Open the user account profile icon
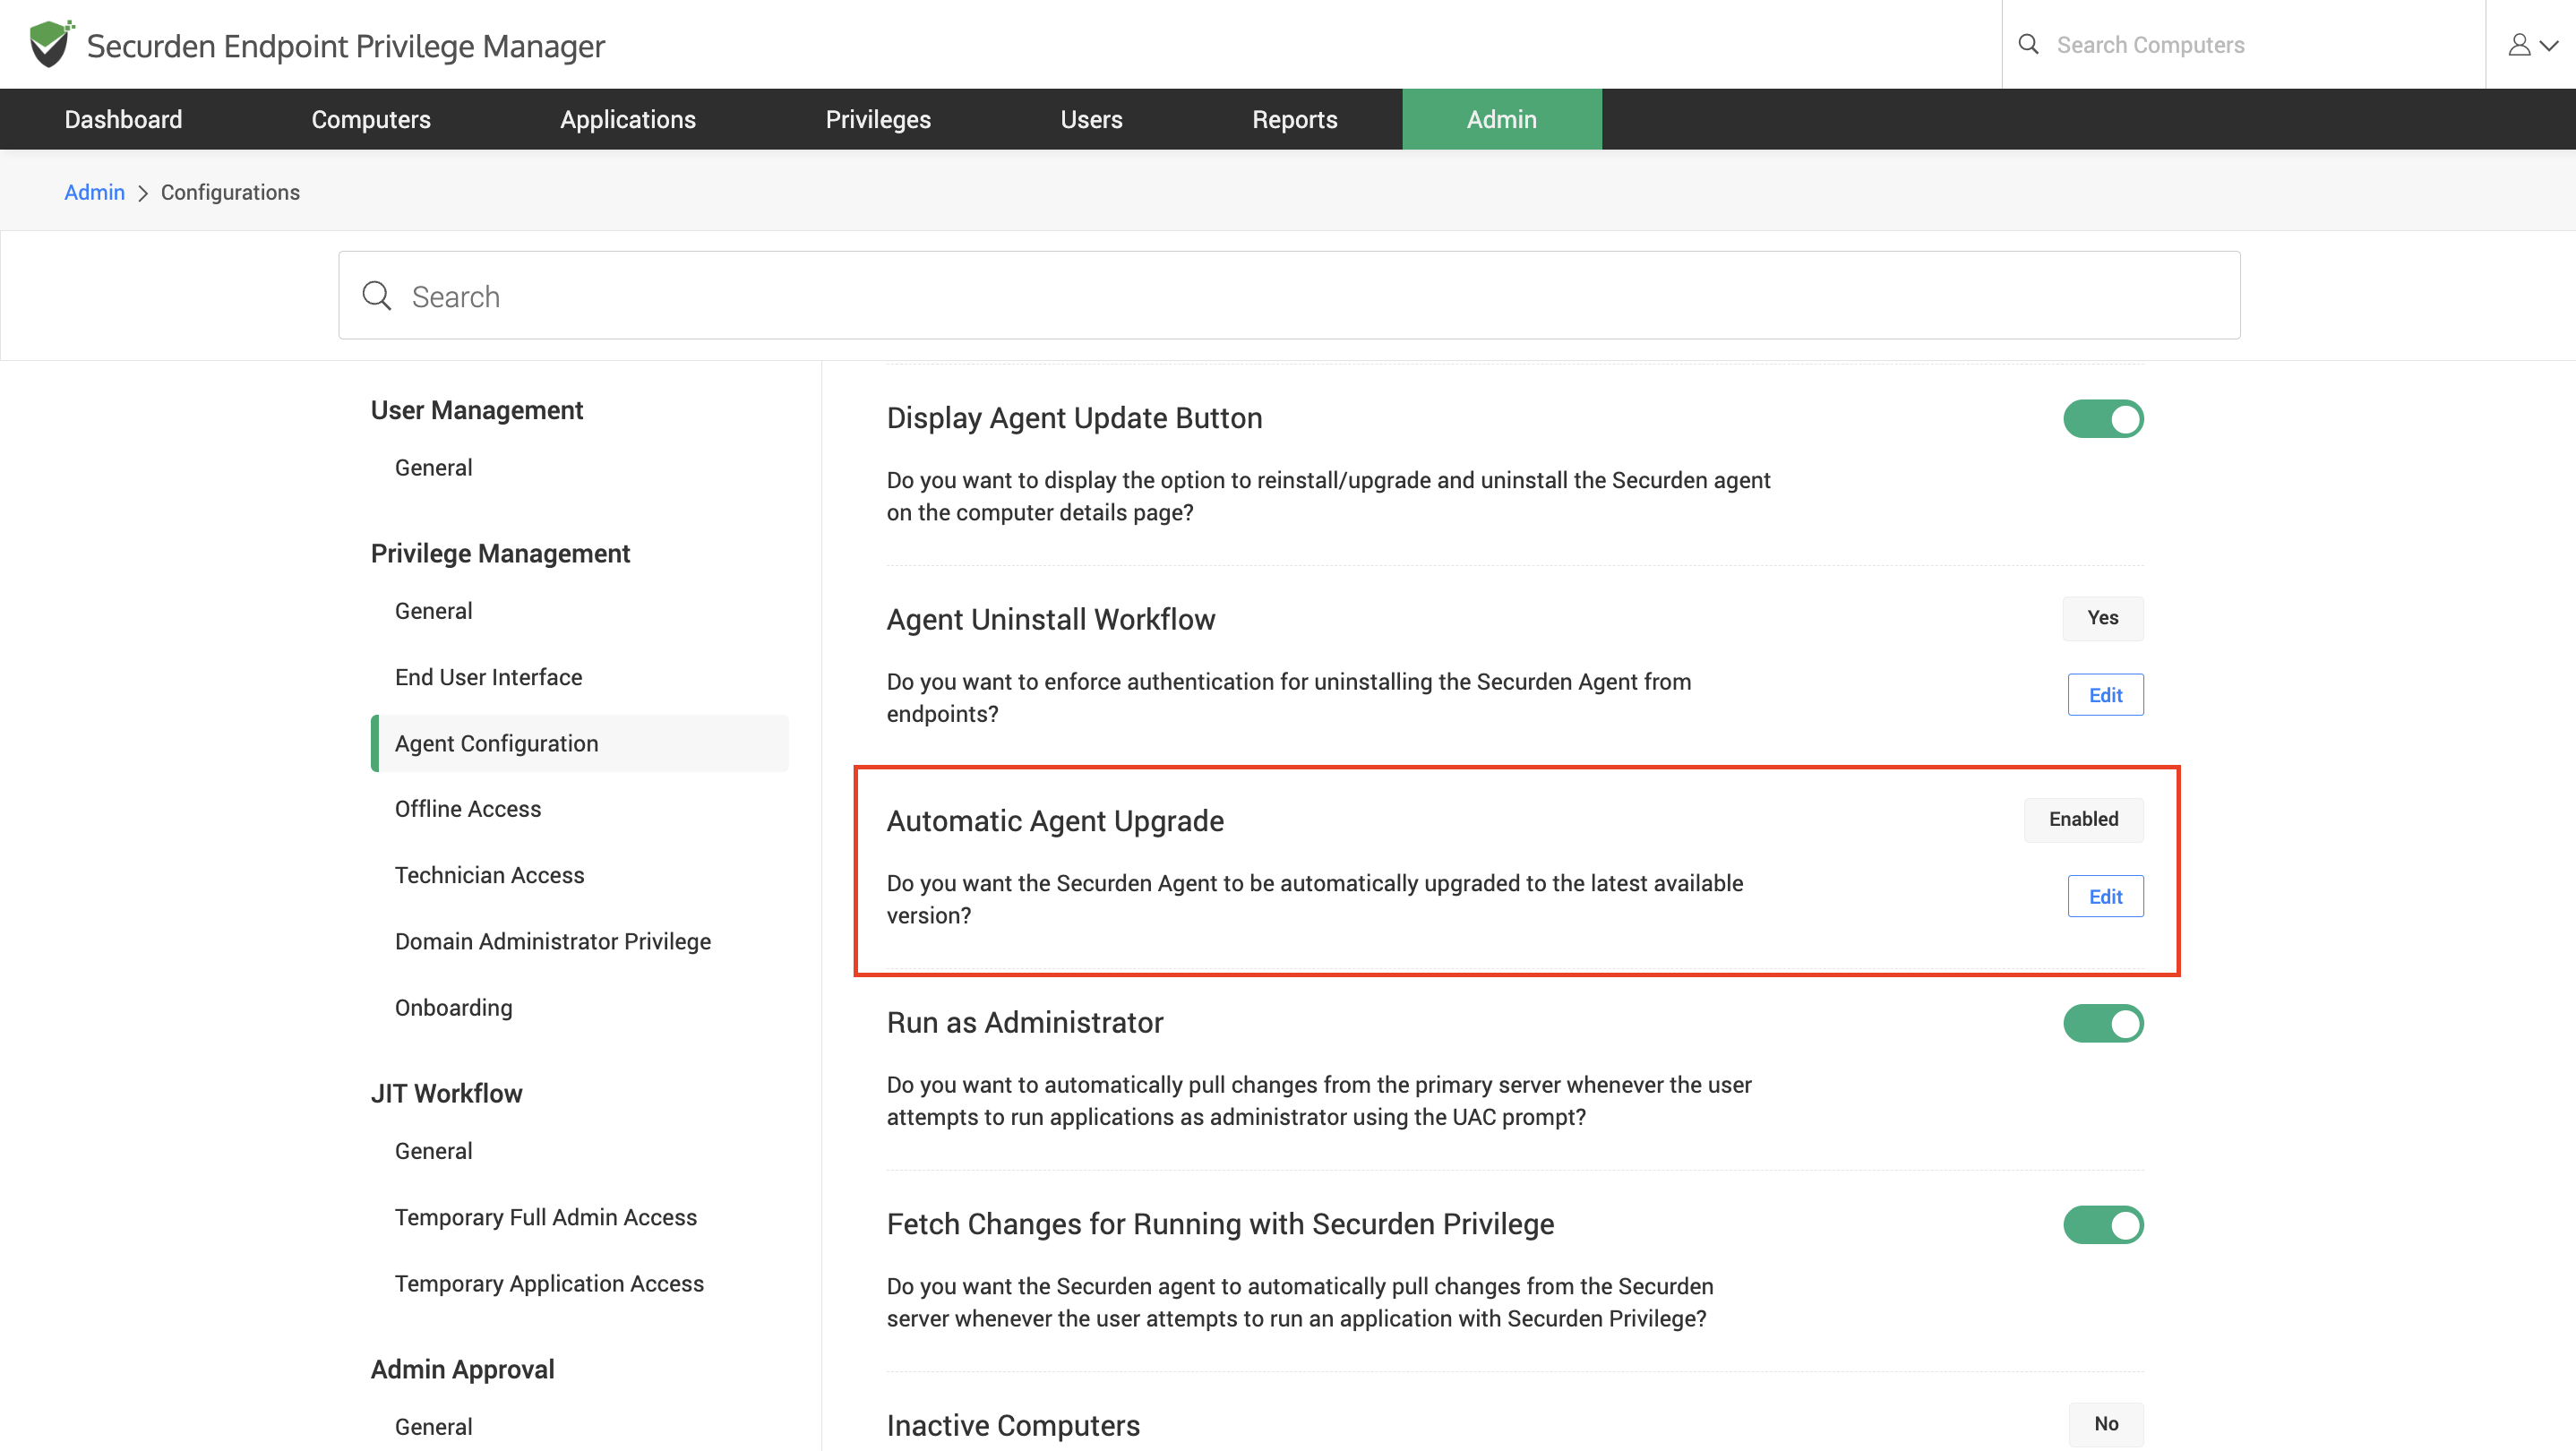The image size is (2576, 1451). pos(2519,44)
